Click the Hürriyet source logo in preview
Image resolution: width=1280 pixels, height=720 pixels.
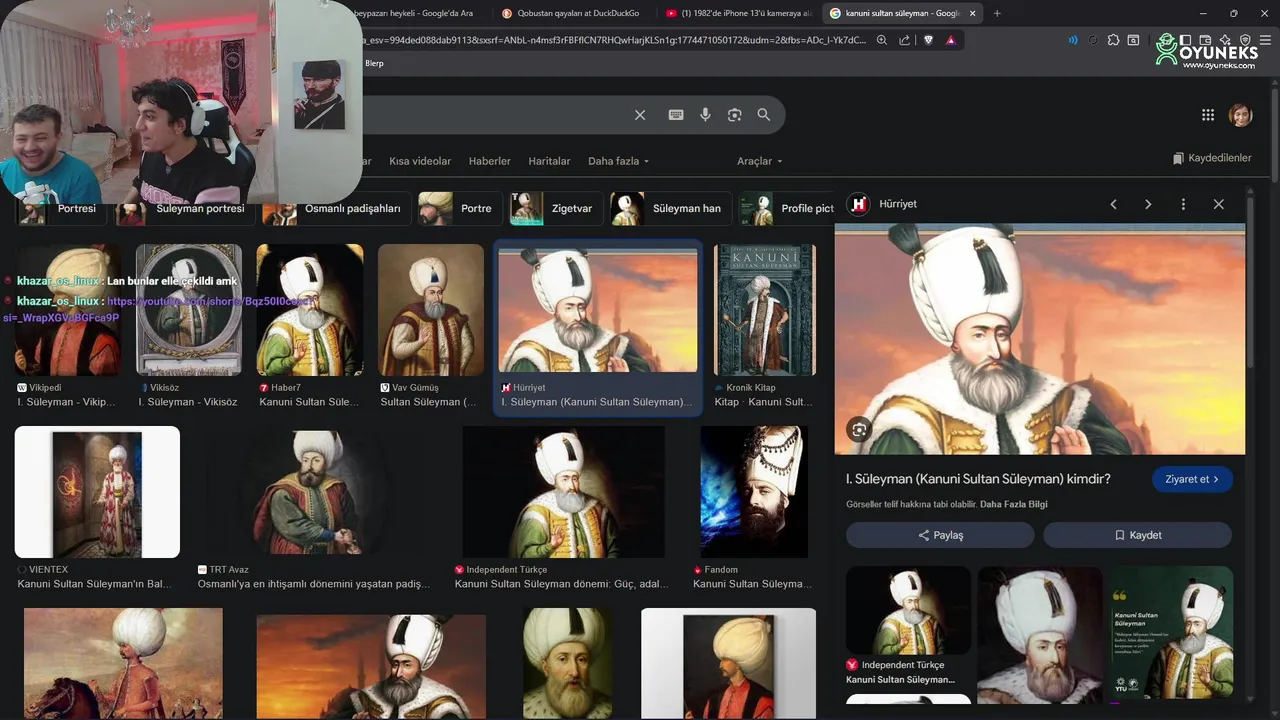pyautogui.click(x=858, y=204)
